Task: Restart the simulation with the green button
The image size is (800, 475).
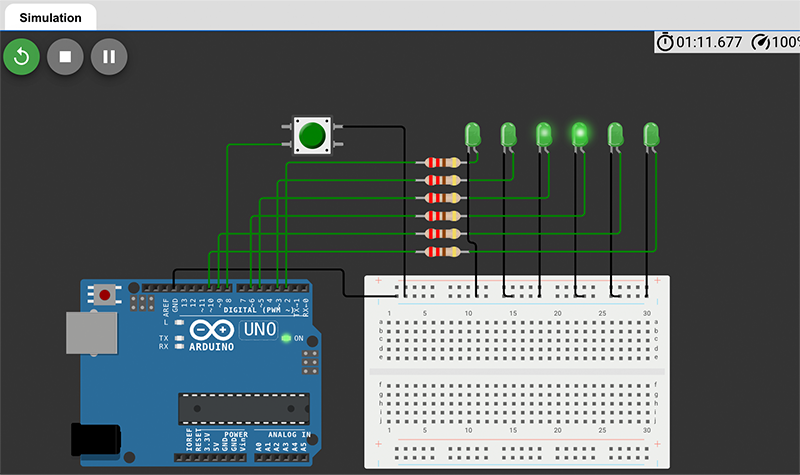Action: 21,57
